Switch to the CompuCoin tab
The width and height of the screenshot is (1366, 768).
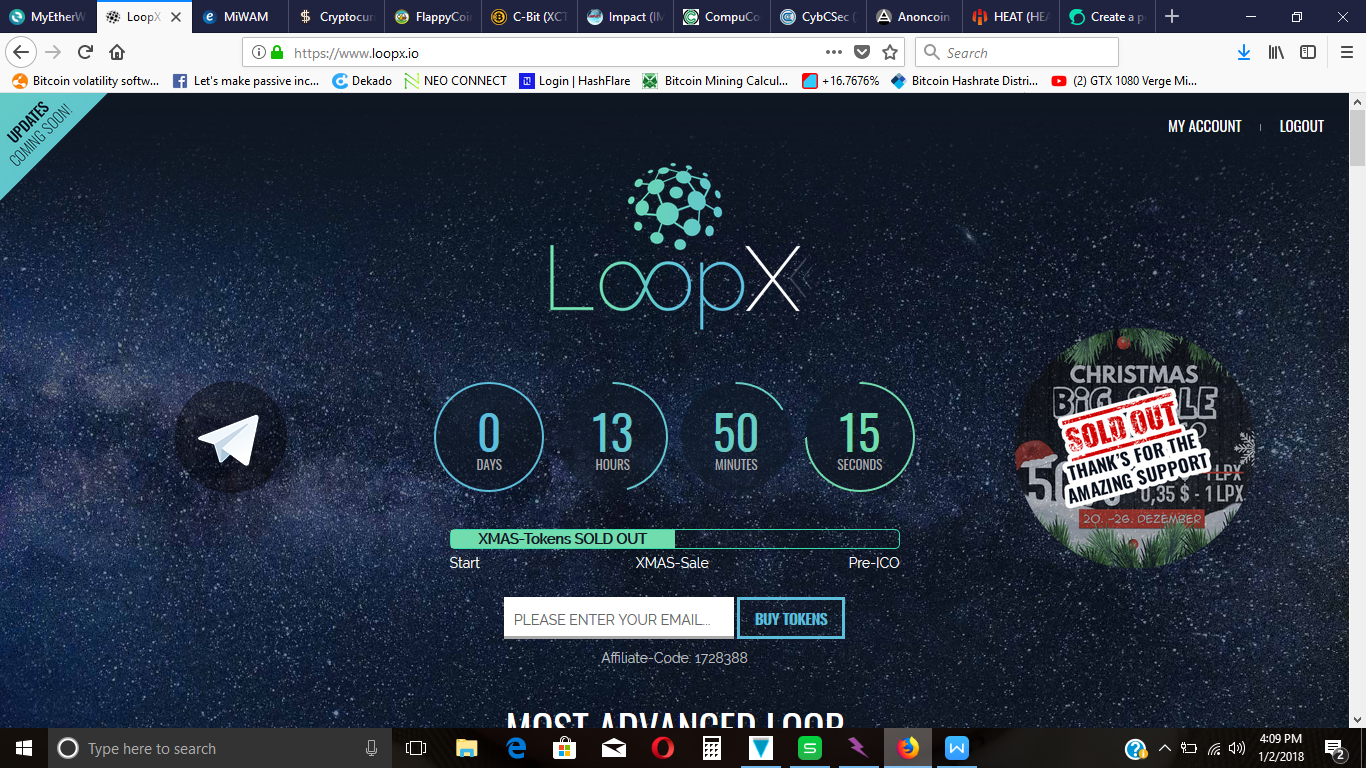pos(721,17)
